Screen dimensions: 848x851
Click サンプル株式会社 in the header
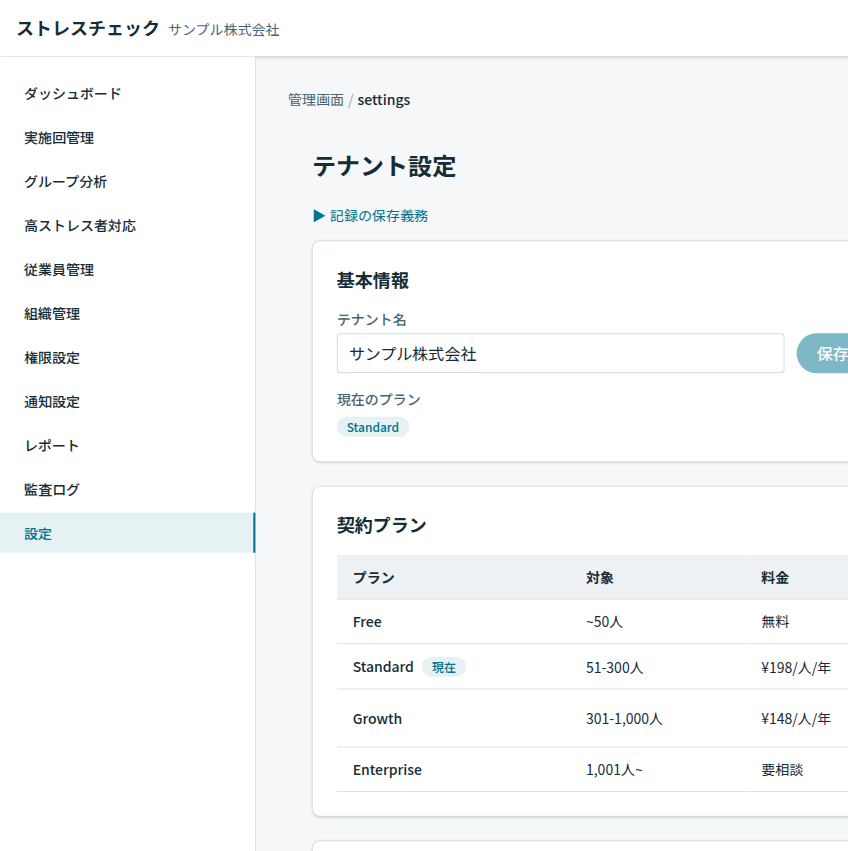pyautogui.click(x=224, y=30)
